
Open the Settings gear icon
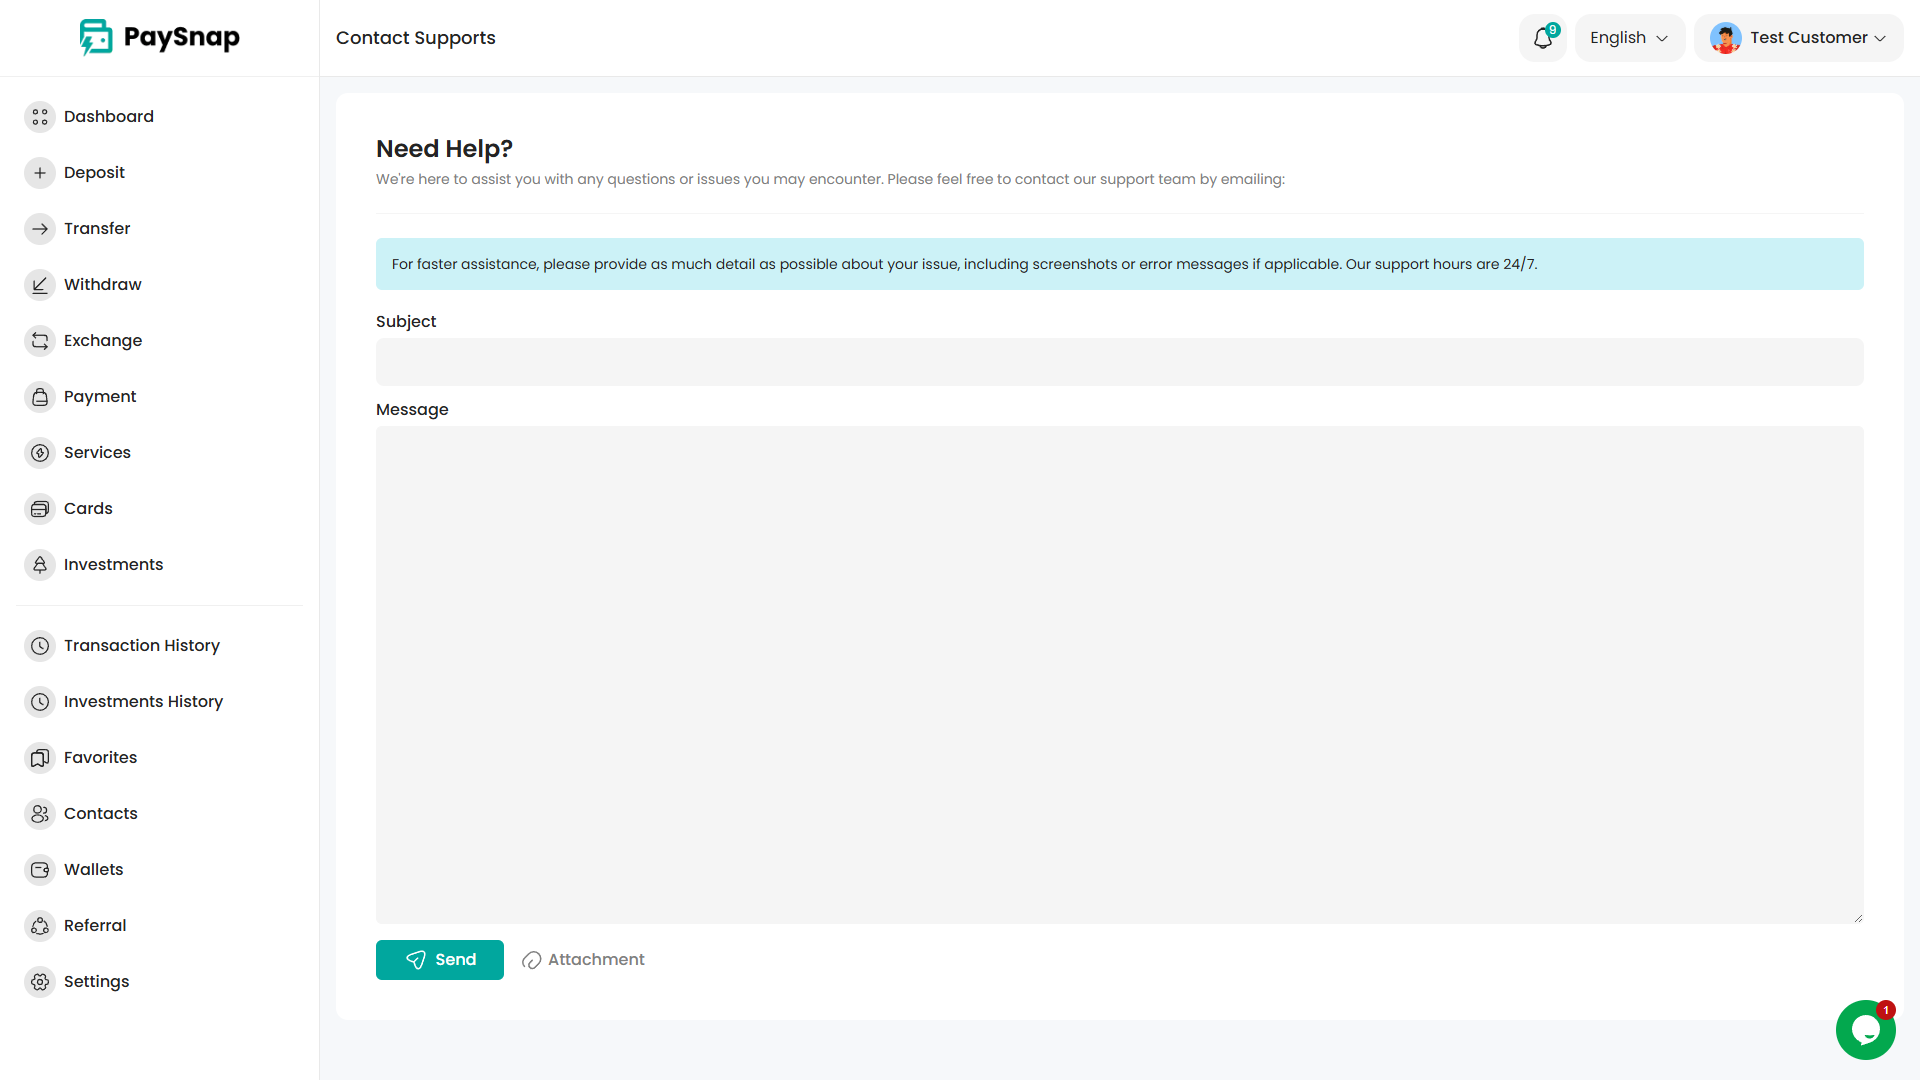click(40, 981)
